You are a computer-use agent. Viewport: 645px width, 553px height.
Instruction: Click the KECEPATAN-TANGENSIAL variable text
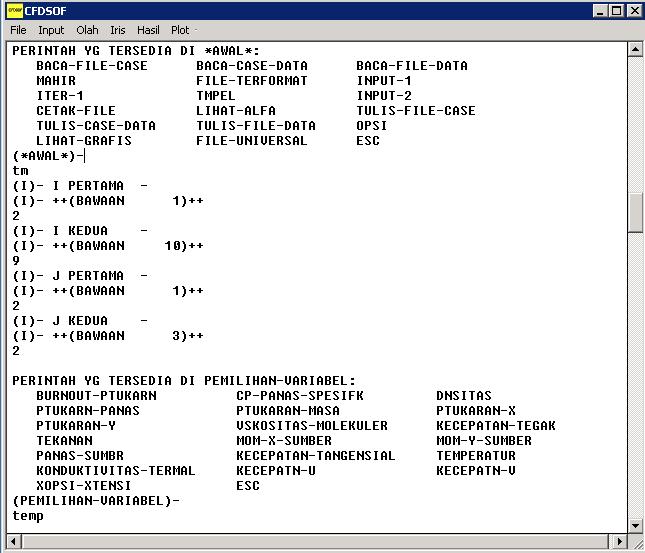click(316, 456)
